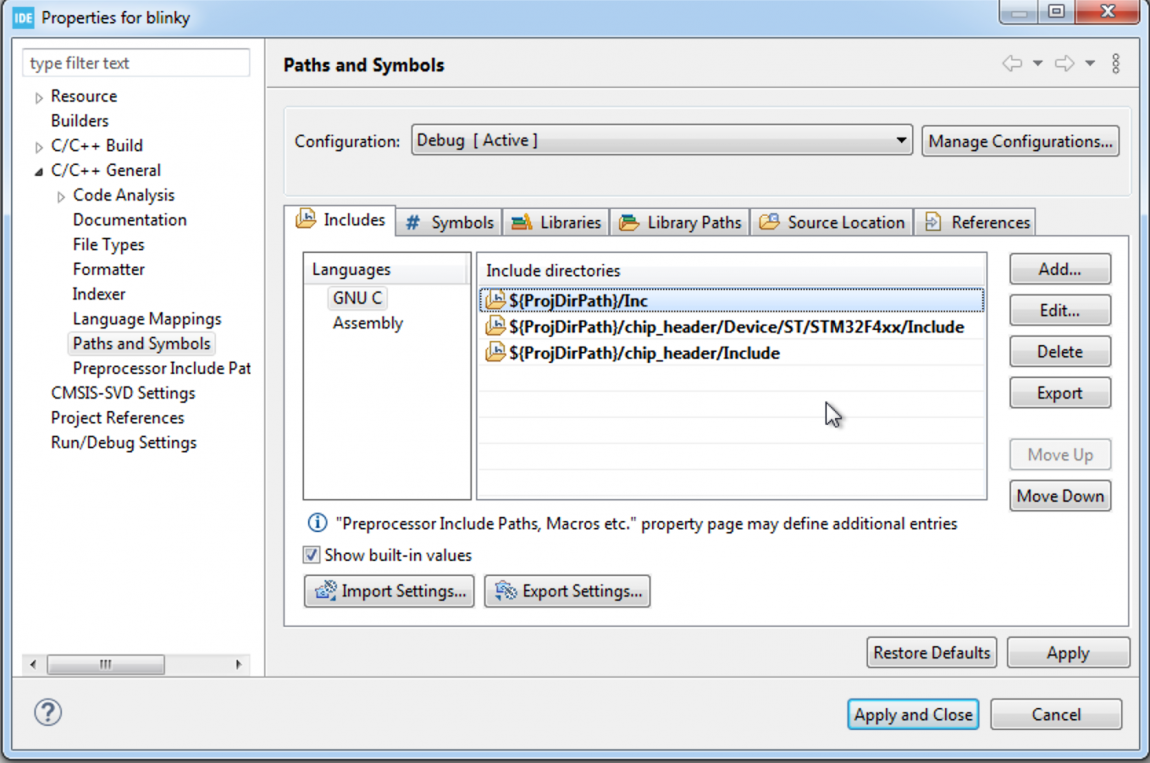Expand the C/C++ Build tree node
The width and height of the screenshot is (1150, 763).
coord(39,147)
